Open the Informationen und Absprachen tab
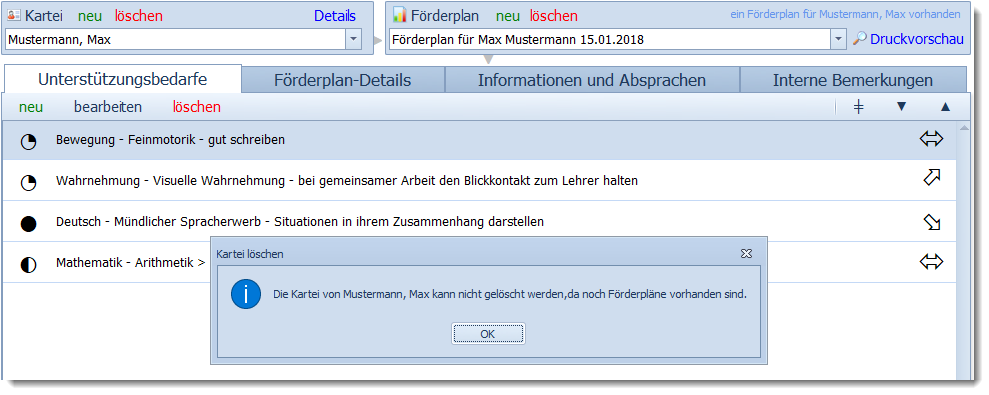The width and height of the screenshot is (989, 395). click(x=592, y=80)
